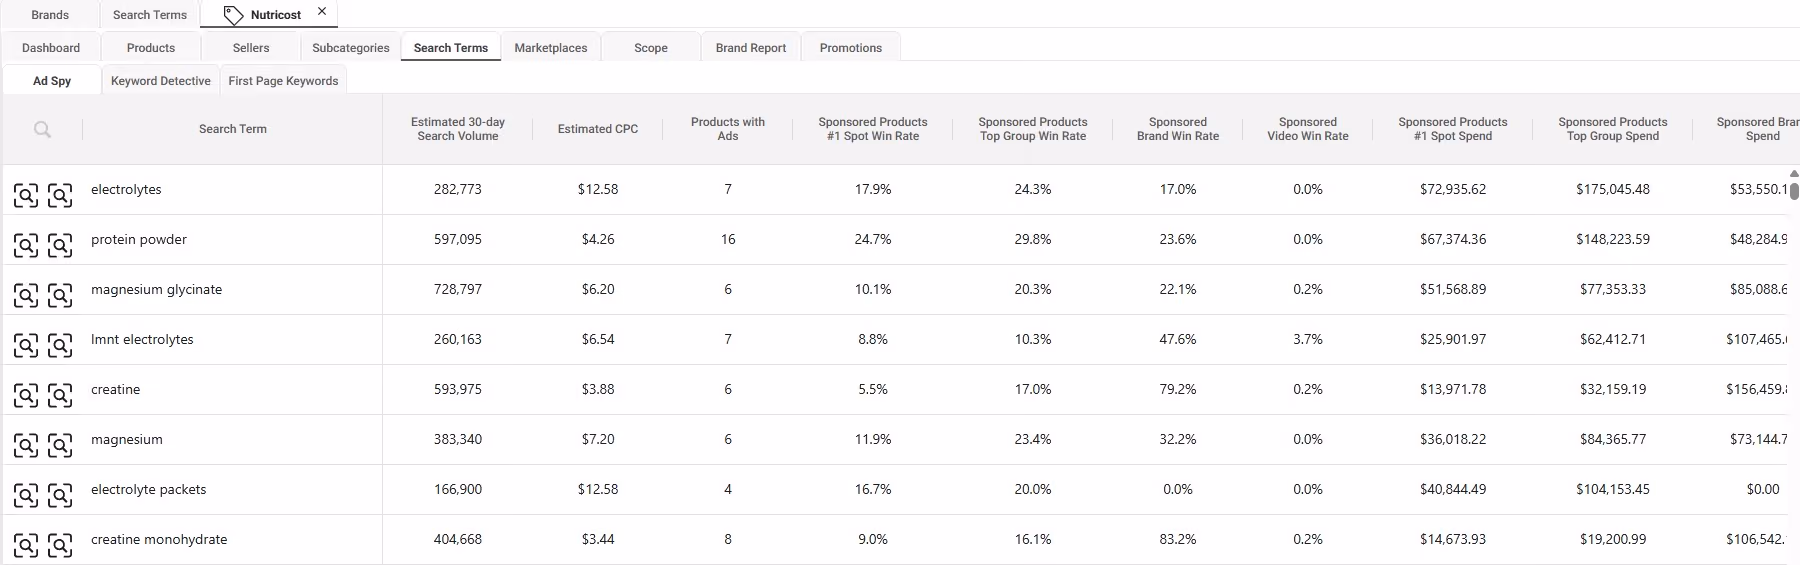Screen dimensions: 1800x565
Task: Open the Promotions tab
Action: (x=851, y=48)
